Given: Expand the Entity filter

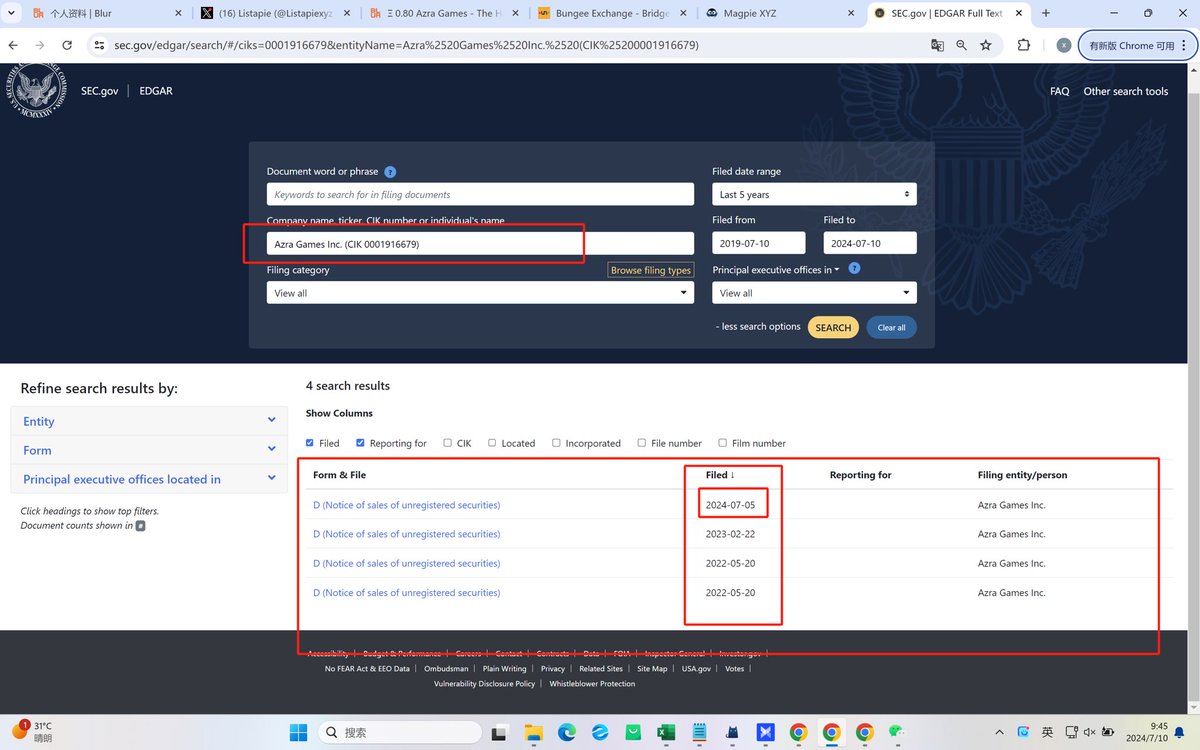Looking at the screenshot, I should pyautogui.click(x=149, y=421).
